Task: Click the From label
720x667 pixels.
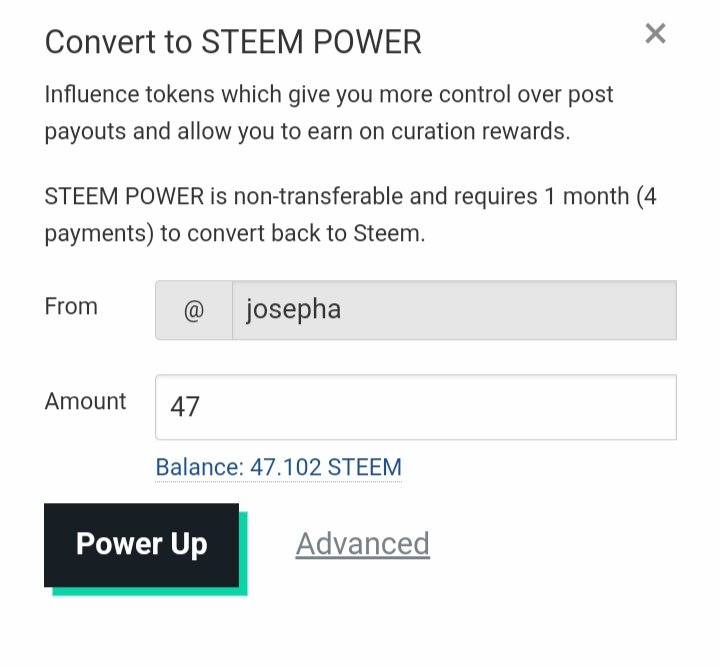Action: (71, 306)
